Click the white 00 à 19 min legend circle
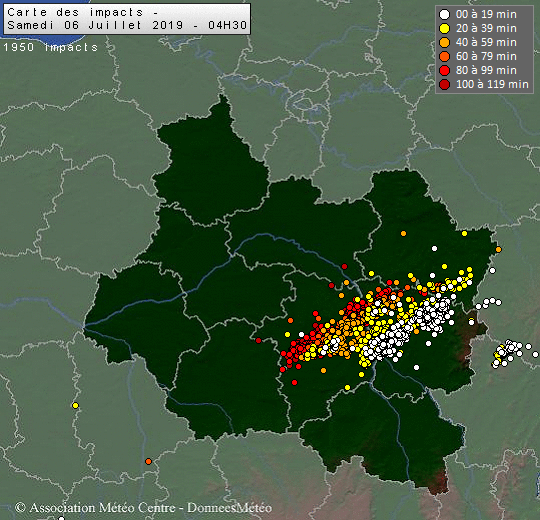The height and width of the screenshot is (520, 540). (x=445, y=14)
